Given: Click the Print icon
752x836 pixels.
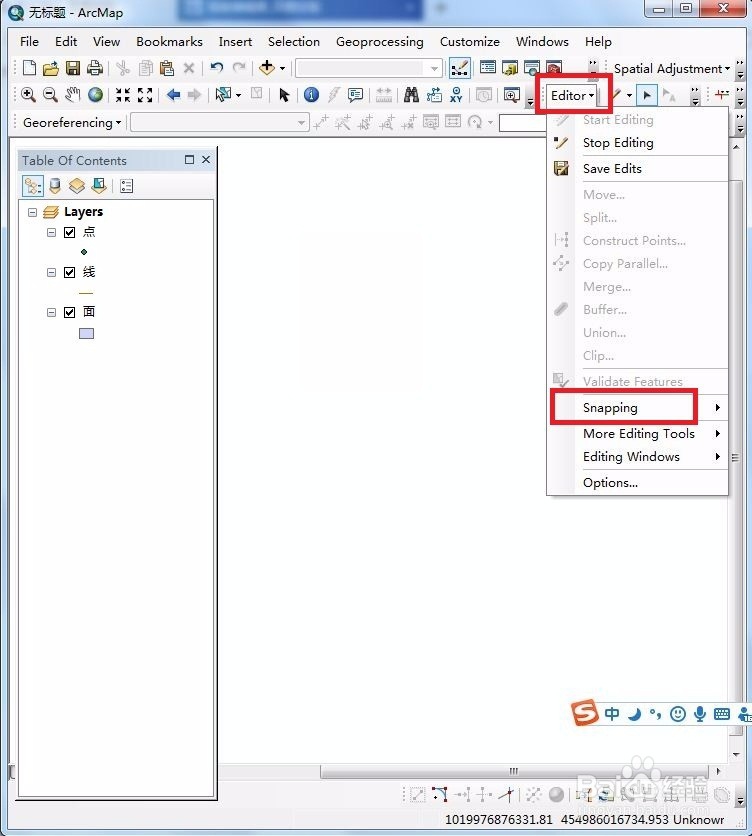Looking at the screenshot, I should 94,68.
